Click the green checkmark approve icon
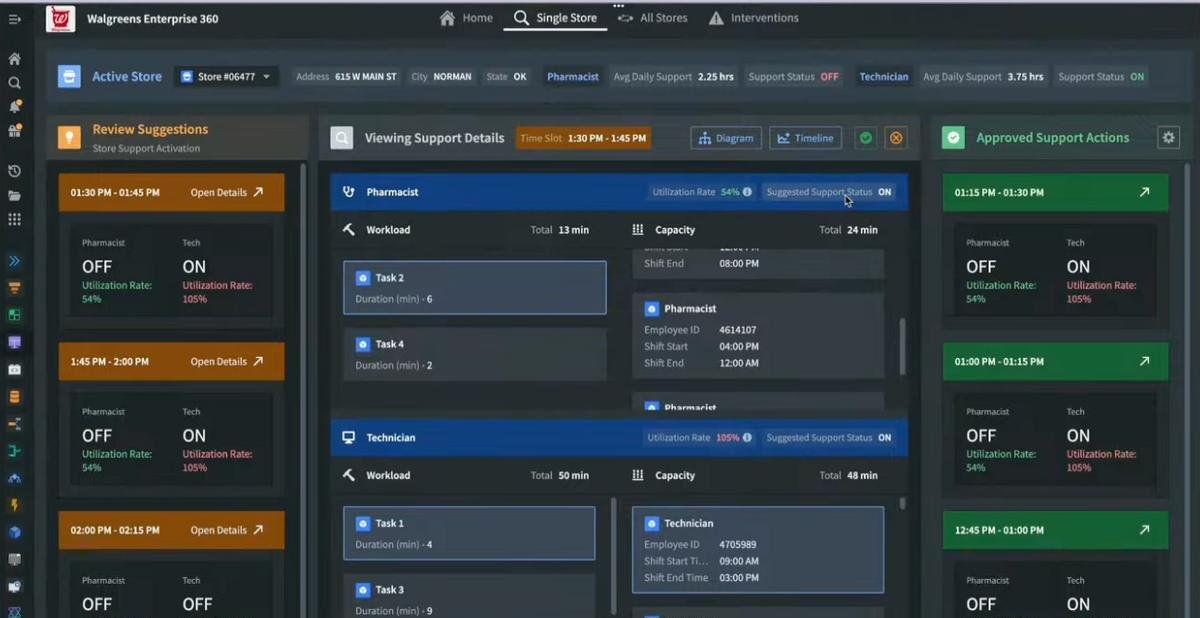The height and width of the screenshot is (618, 1200). click(866, 138)
